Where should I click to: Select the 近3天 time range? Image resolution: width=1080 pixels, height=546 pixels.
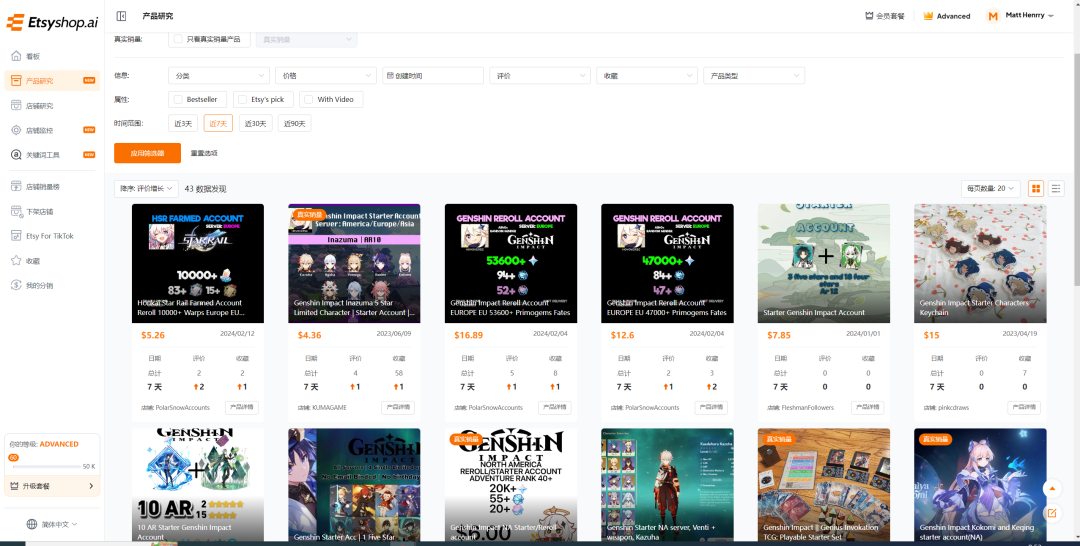183,123
